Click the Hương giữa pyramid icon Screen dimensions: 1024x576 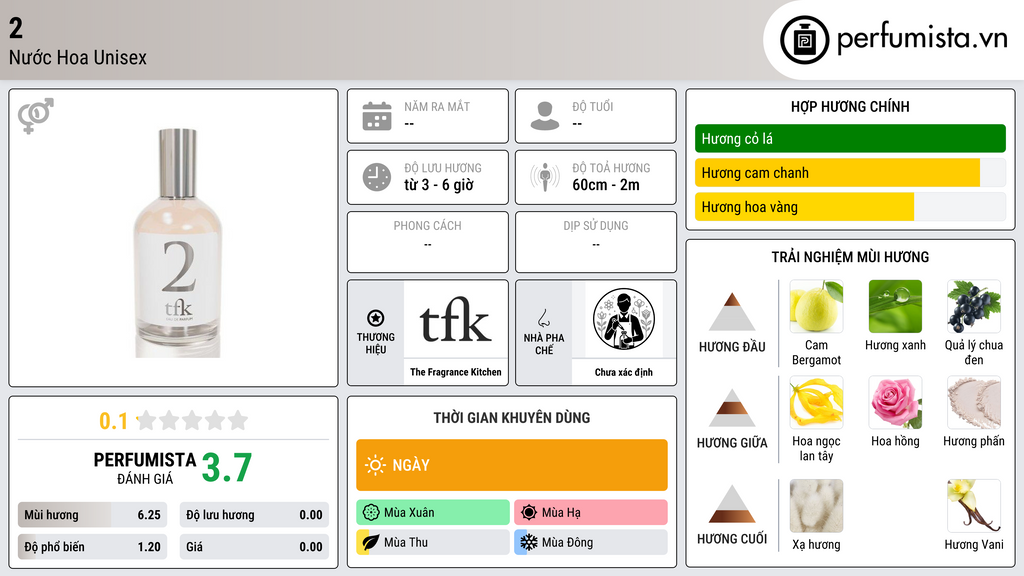[x=732, y=408]
